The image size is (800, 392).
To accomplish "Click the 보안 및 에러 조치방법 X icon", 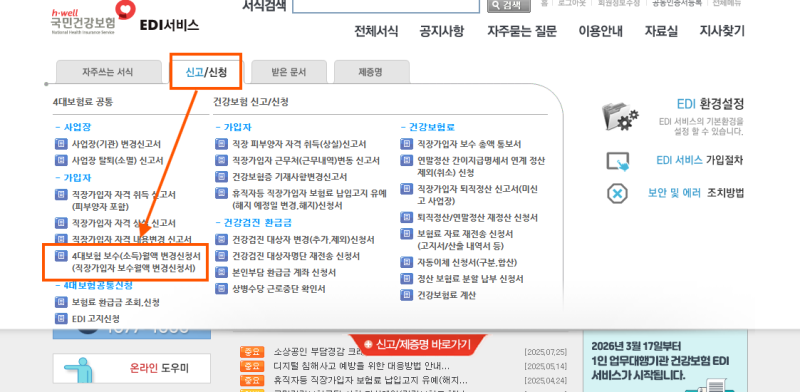I will 617,193.
